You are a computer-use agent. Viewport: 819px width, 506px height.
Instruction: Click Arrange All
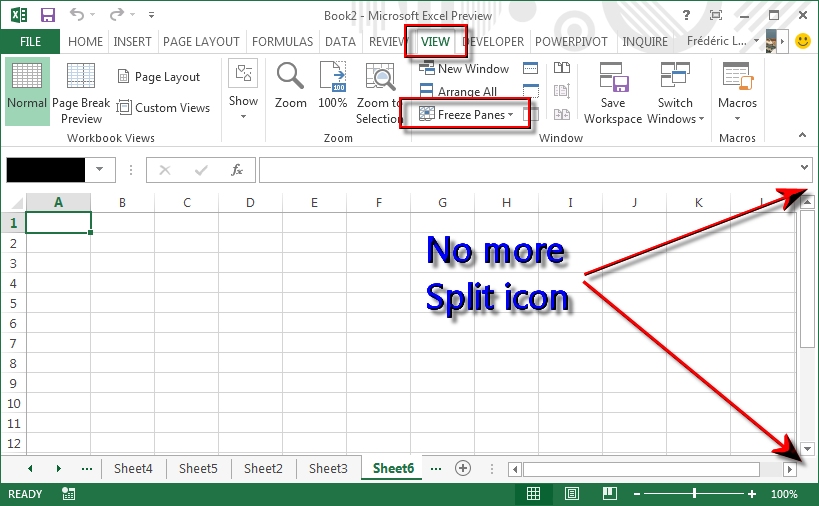(x=458, y=91)
